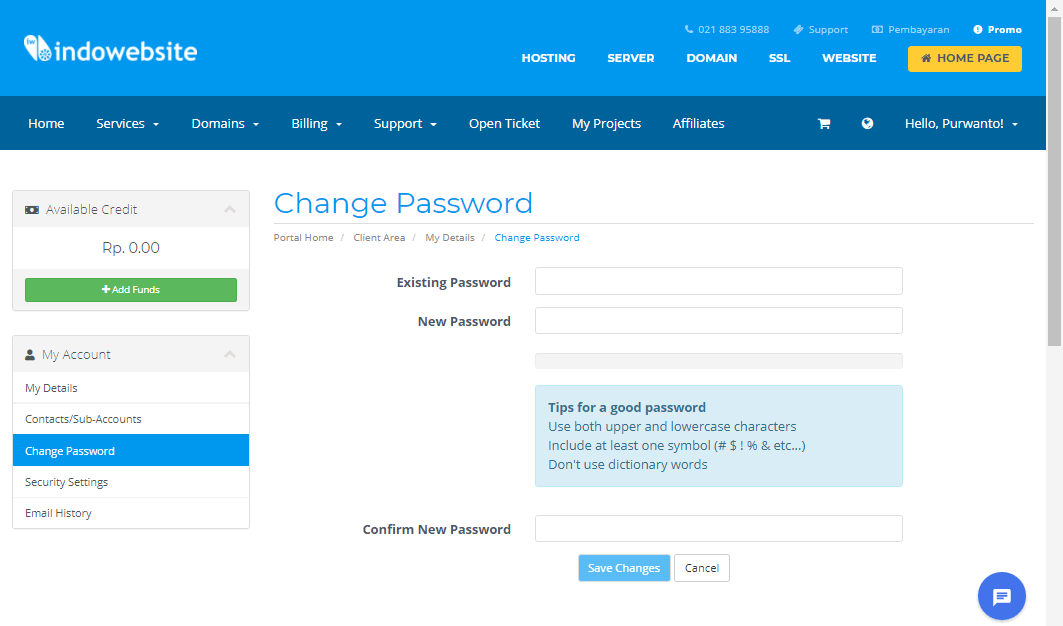Collapse the Available Credit panel
Viewport: 1063px width, 626px height.
pyautogui.click(x=230, y=209)
